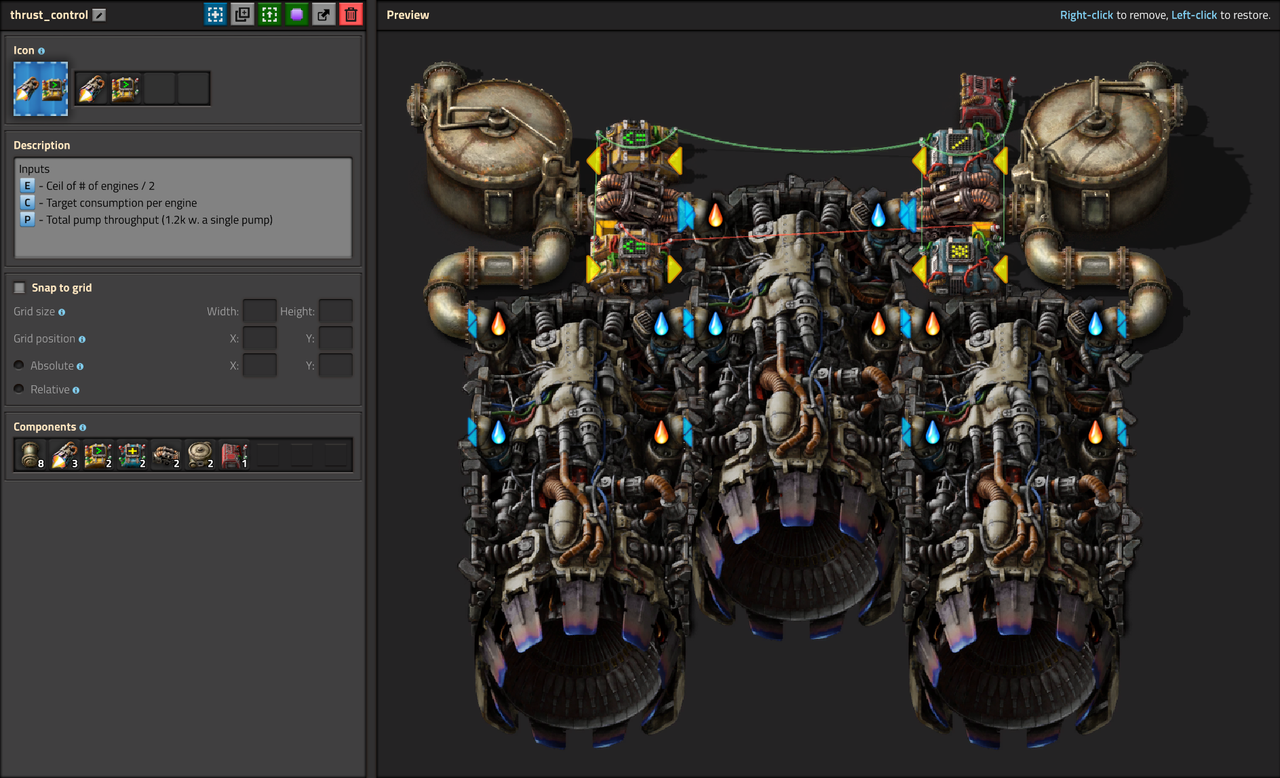Click the info icon next to Grid size
This screenshot has width=1280, height=778.
[x=62, y=313]
